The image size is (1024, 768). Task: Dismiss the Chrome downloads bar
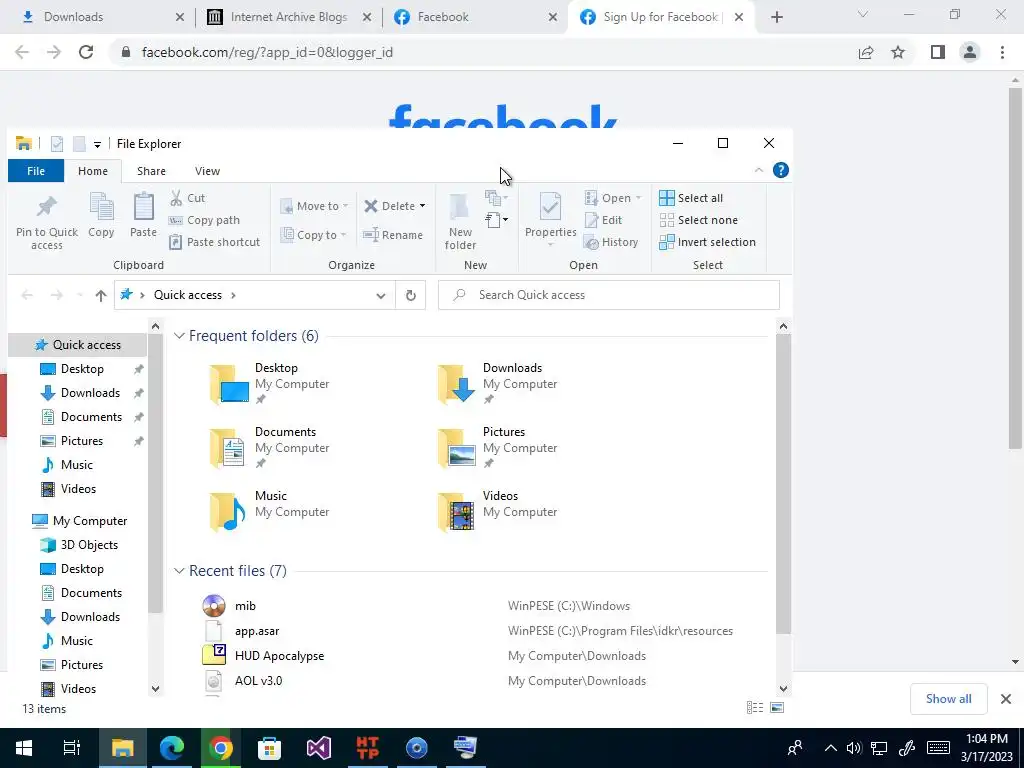click(1006, 699)
